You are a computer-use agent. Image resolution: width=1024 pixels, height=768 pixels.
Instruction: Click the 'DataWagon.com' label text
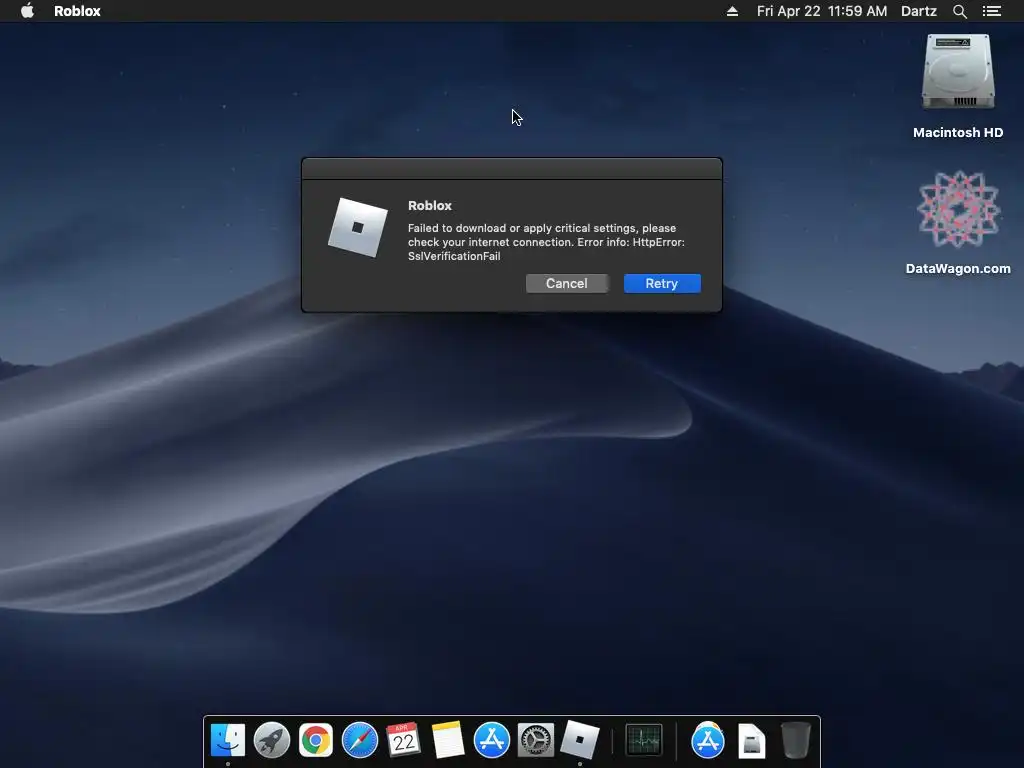tap(958, 268)
